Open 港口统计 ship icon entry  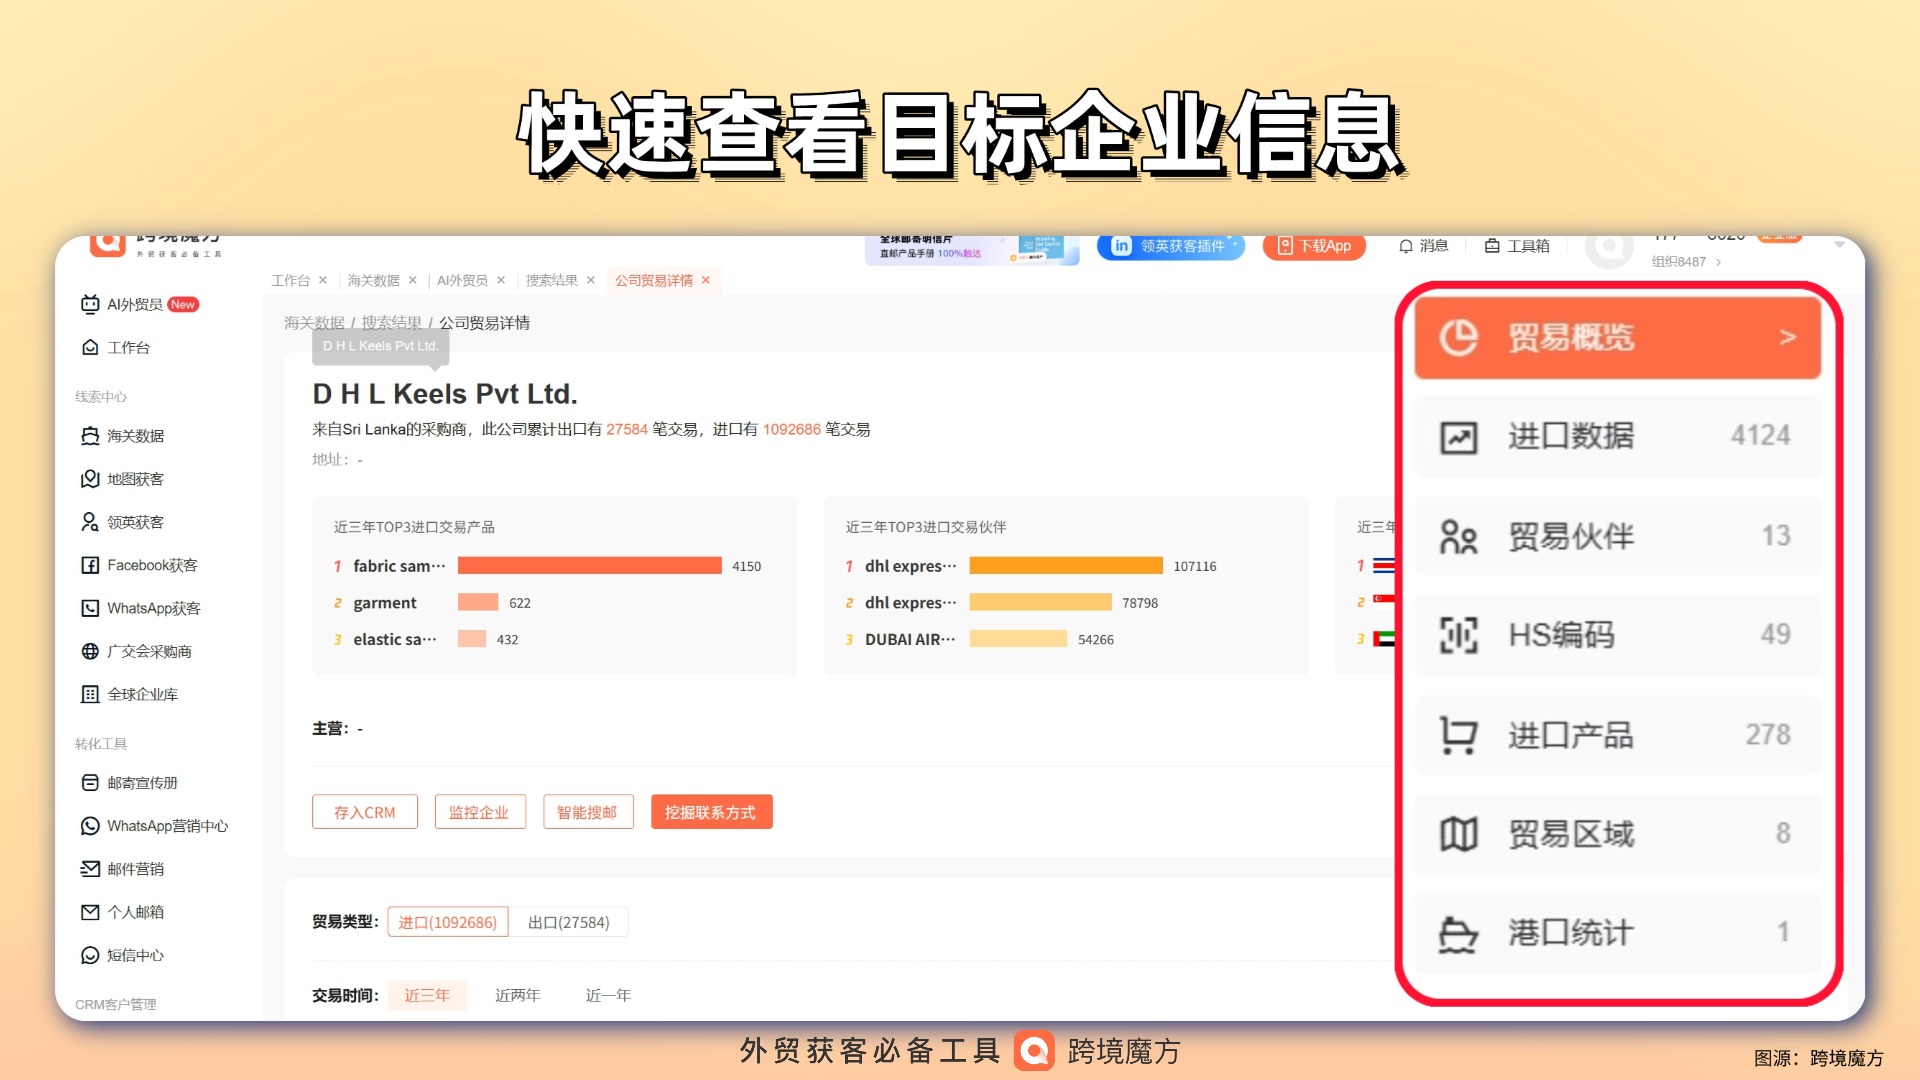(1458, 933)
